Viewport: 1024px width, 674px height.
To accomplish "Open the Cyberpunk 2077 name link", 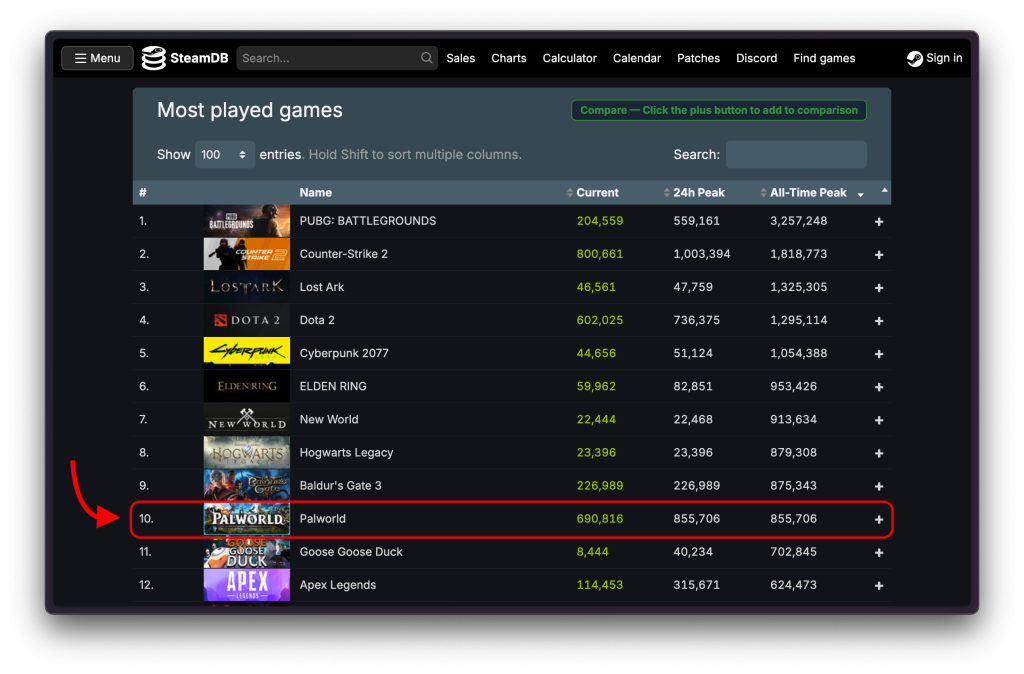I will 344,353.
